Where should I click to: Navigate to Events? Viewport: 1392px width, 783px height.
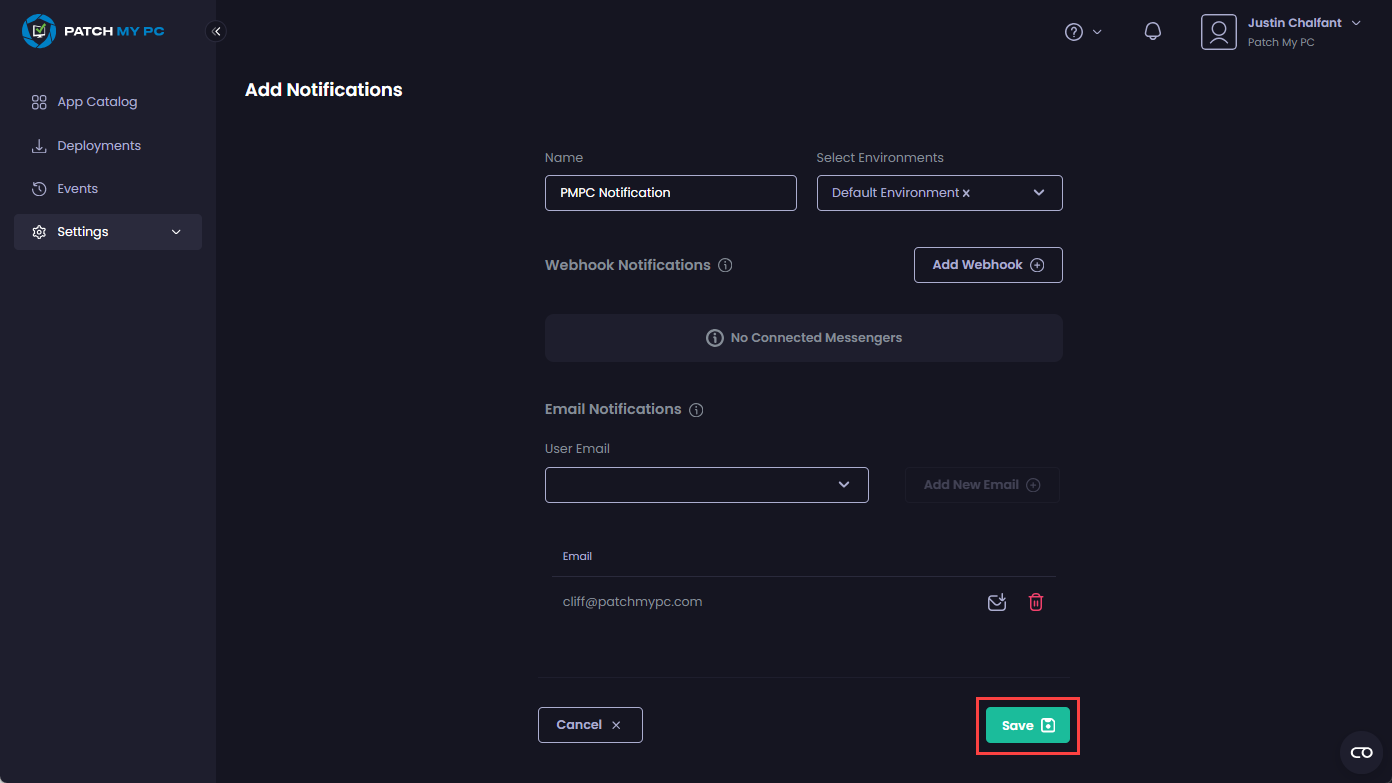click(77, 189)
